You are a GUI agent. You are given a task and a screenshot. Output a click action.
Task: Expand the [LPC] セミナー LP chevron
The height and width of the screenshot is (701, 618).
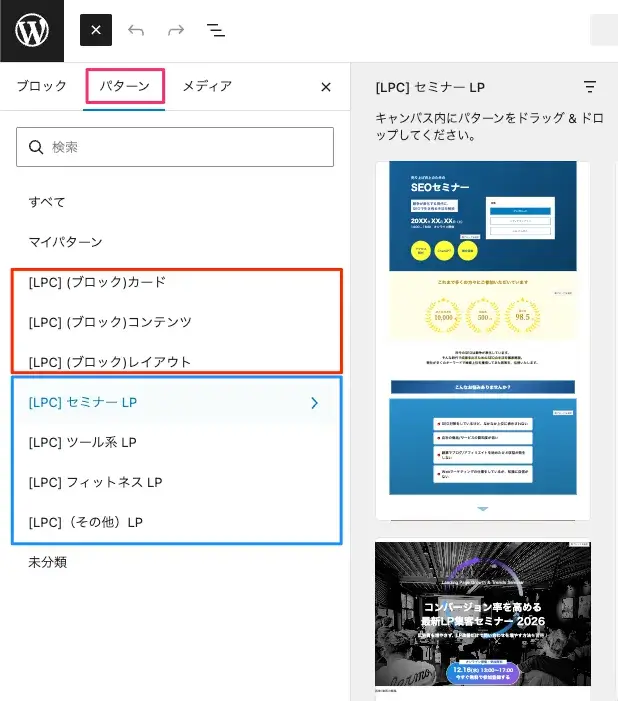(x=314, y=403)
